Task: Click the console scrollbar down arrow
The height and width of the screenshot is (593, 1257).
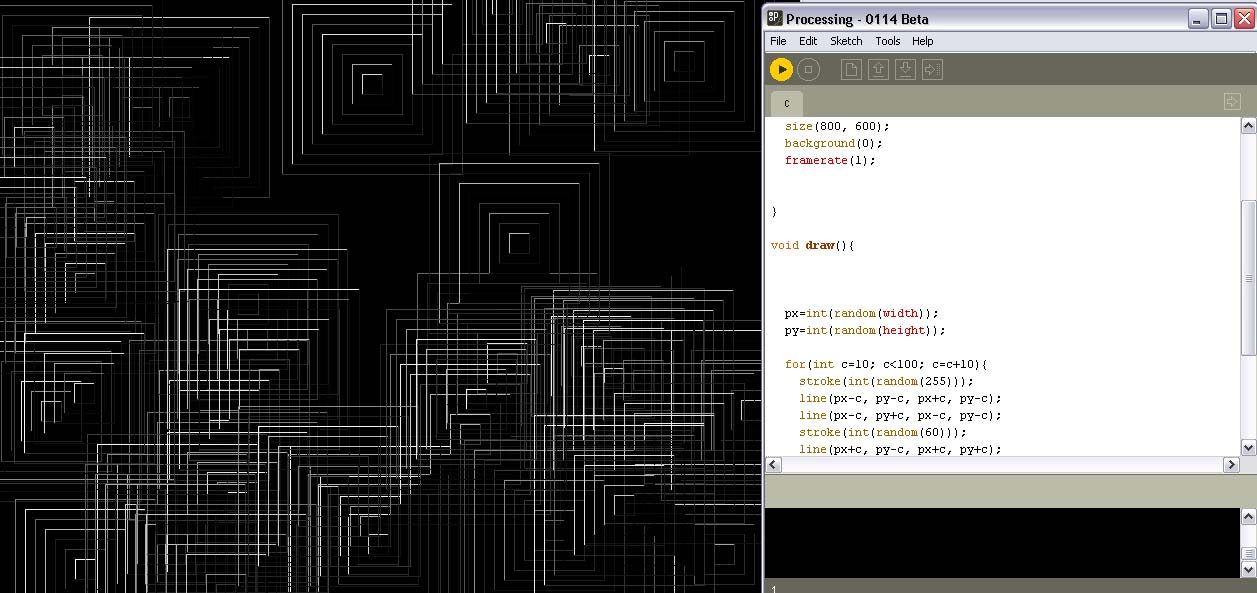Action: (x=1248, y=569)
